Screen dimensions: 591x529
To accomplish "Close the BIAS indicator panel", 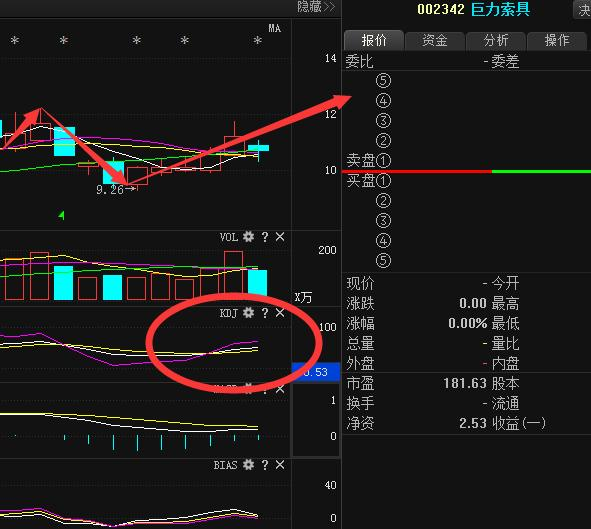I will tap(280, 465).
